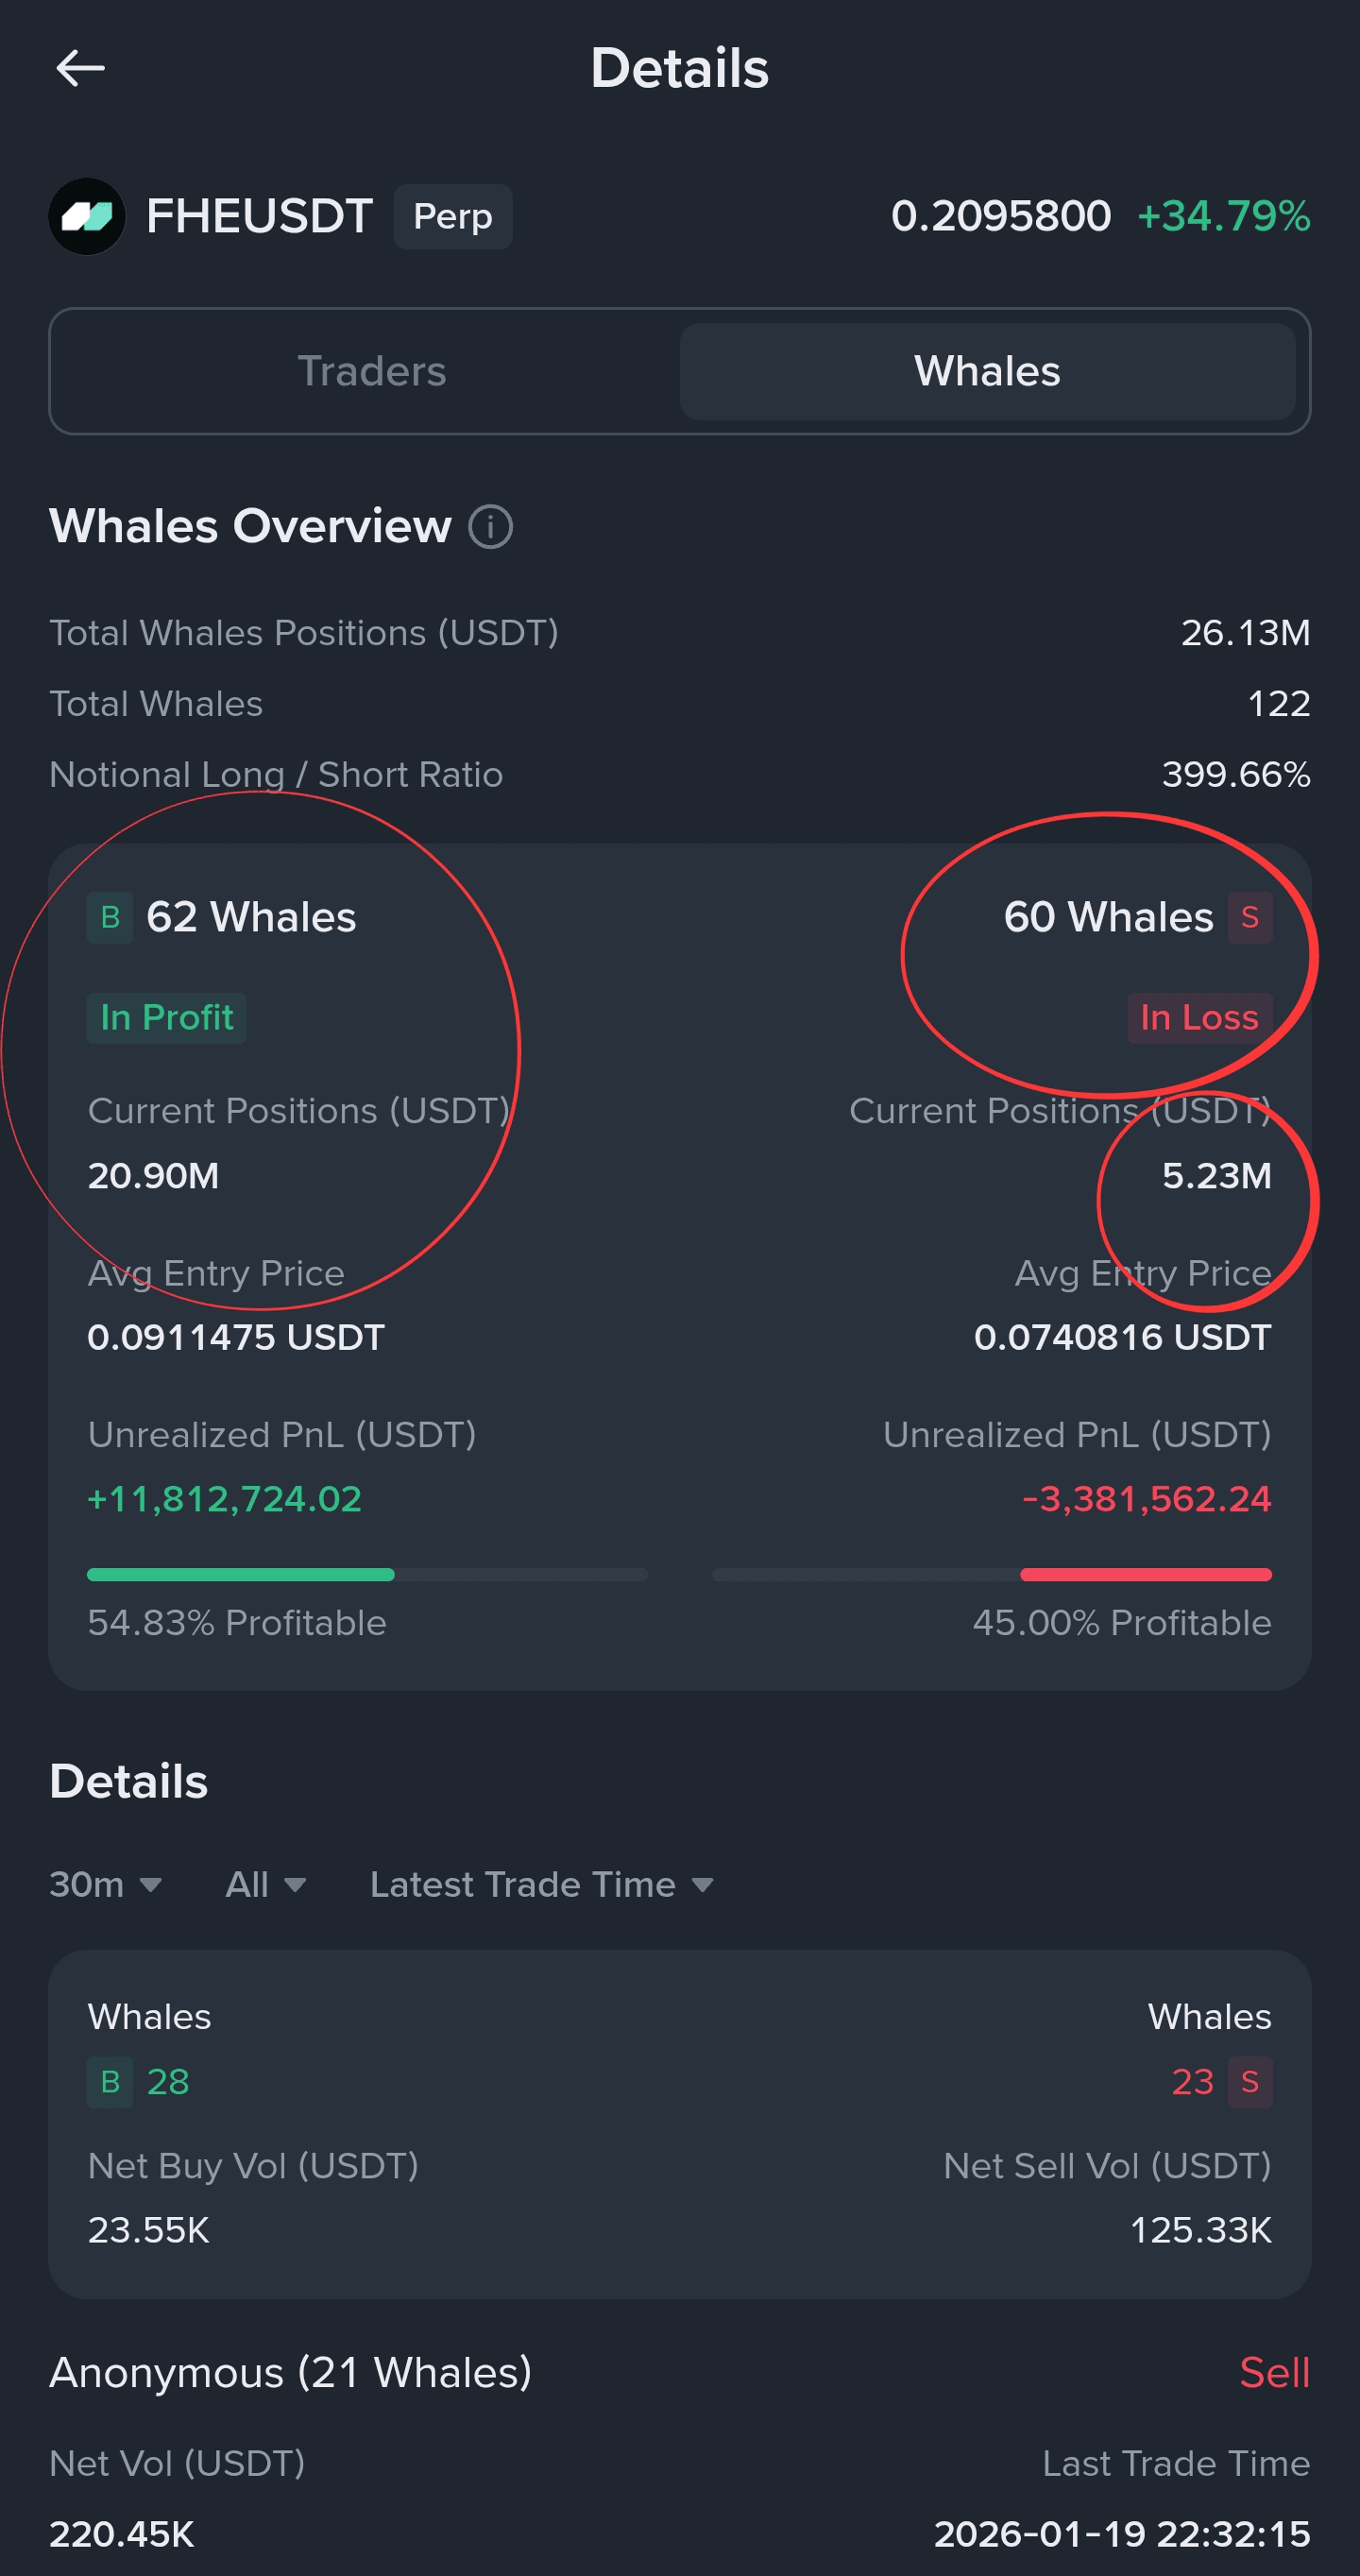Click the green 54.83% profitable progress bar
Screen dimensions: 1360x2576
pyautogui.click(x=241, y=1574)
